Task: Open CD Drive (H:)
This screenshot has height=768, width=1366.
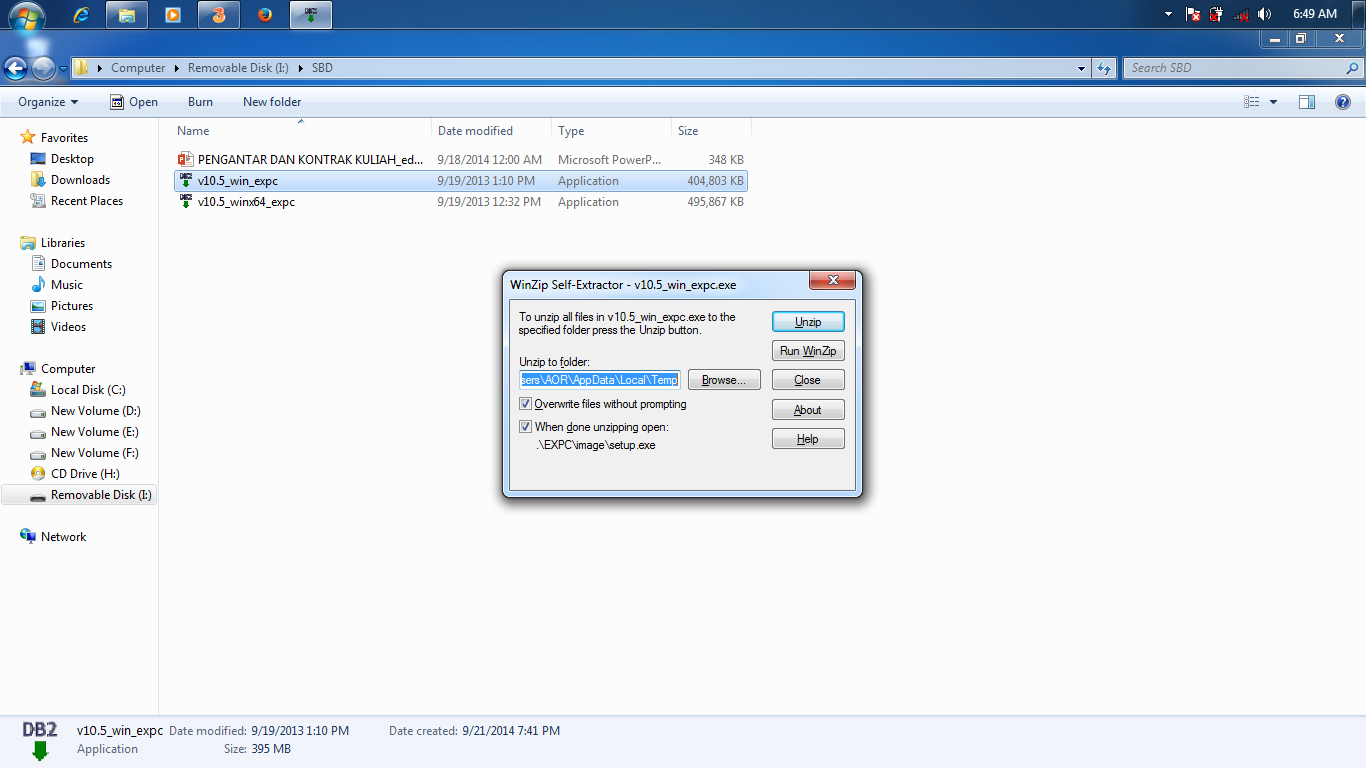Action: pos(85,474)
